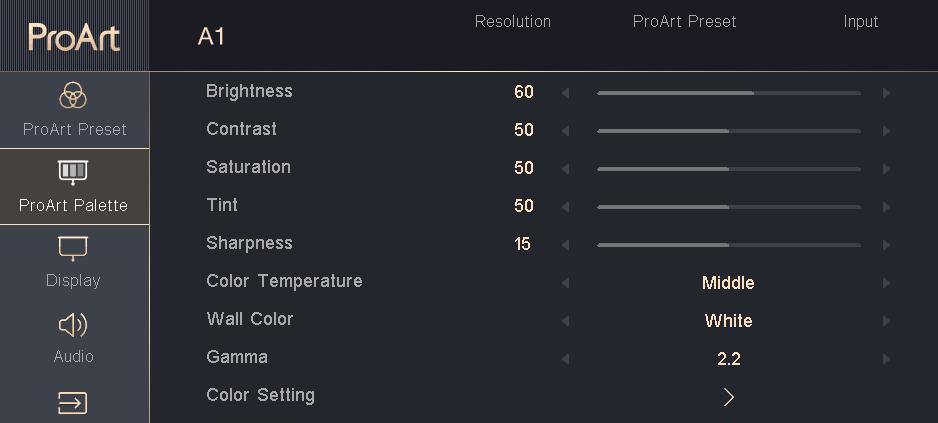The image size is (938, 423).
Task: Click the ProArt logo
Action: (x=74, y=37)
